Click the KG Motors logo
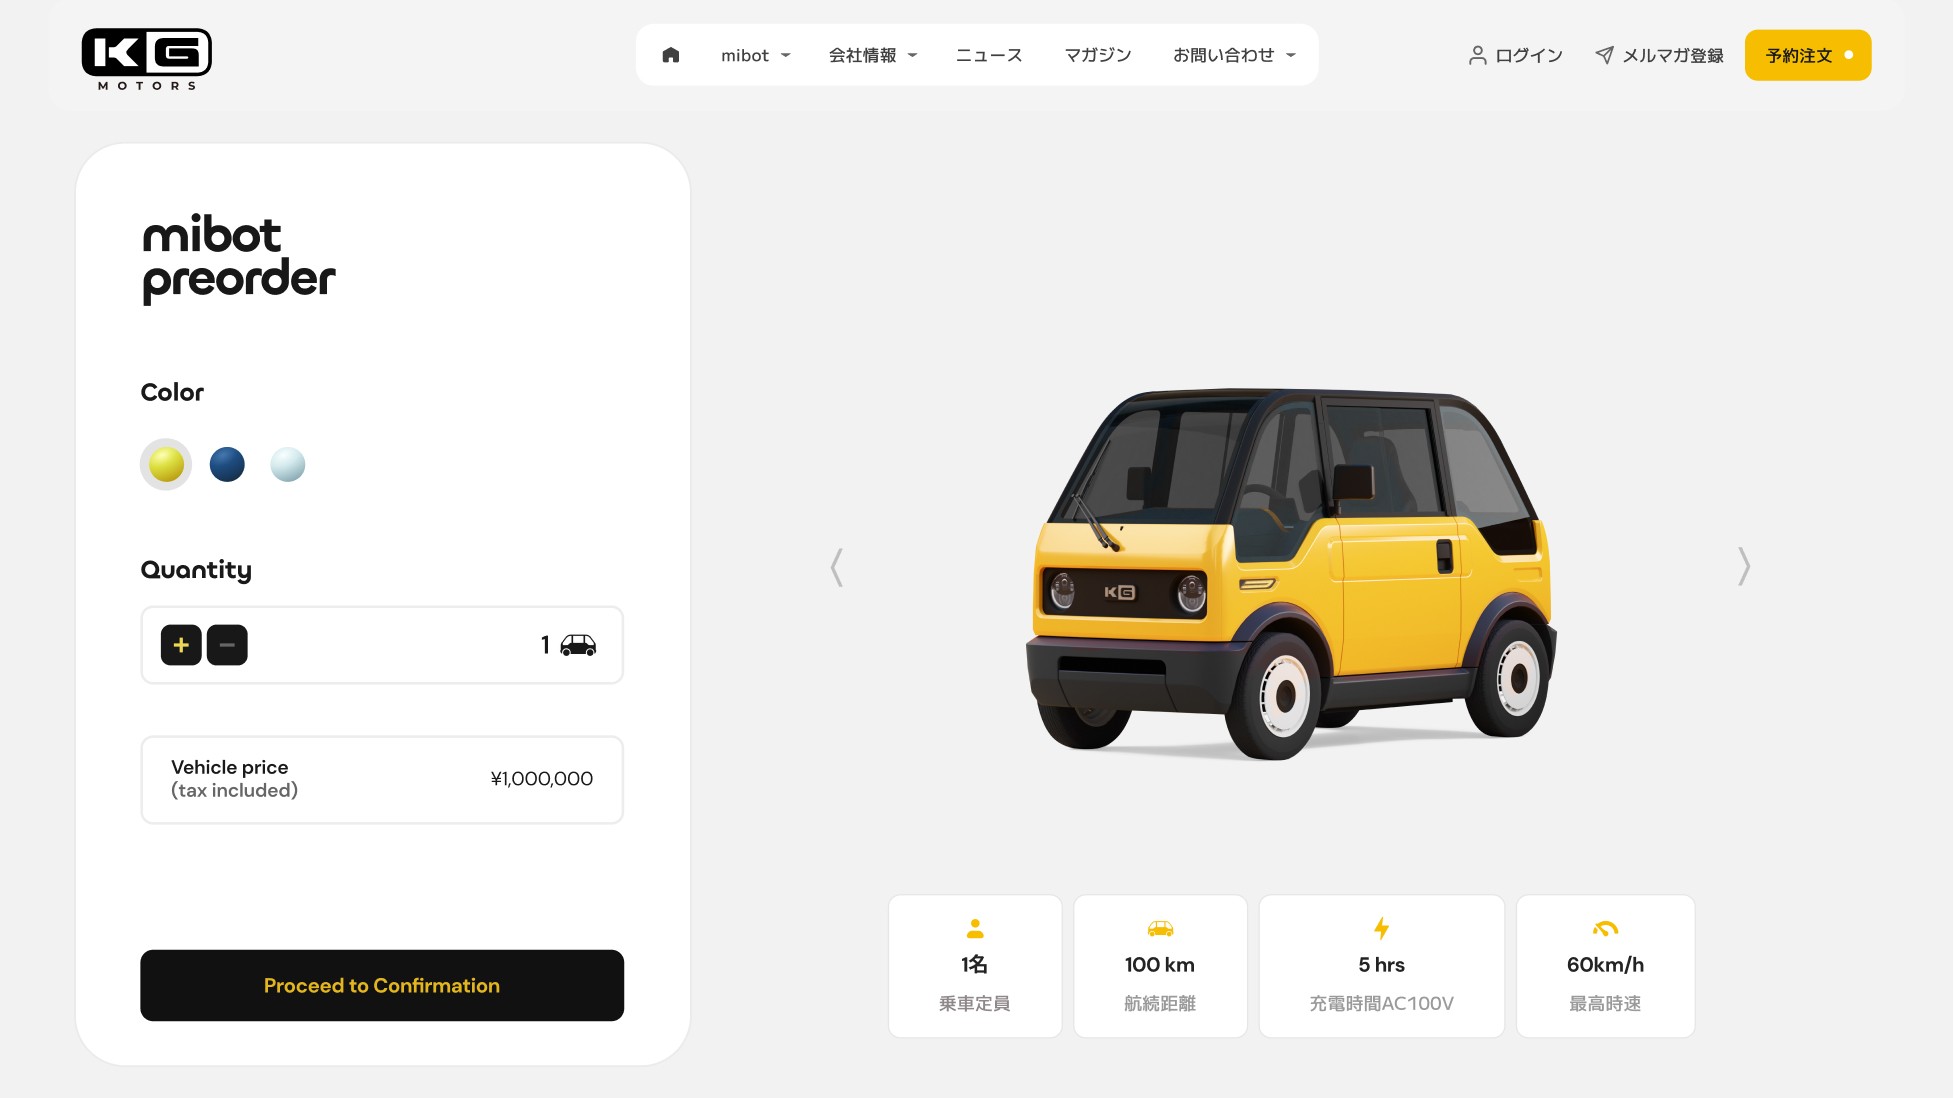This screenshot has height=1098, width=1954. pyautogui.click(x=147, y=59)
